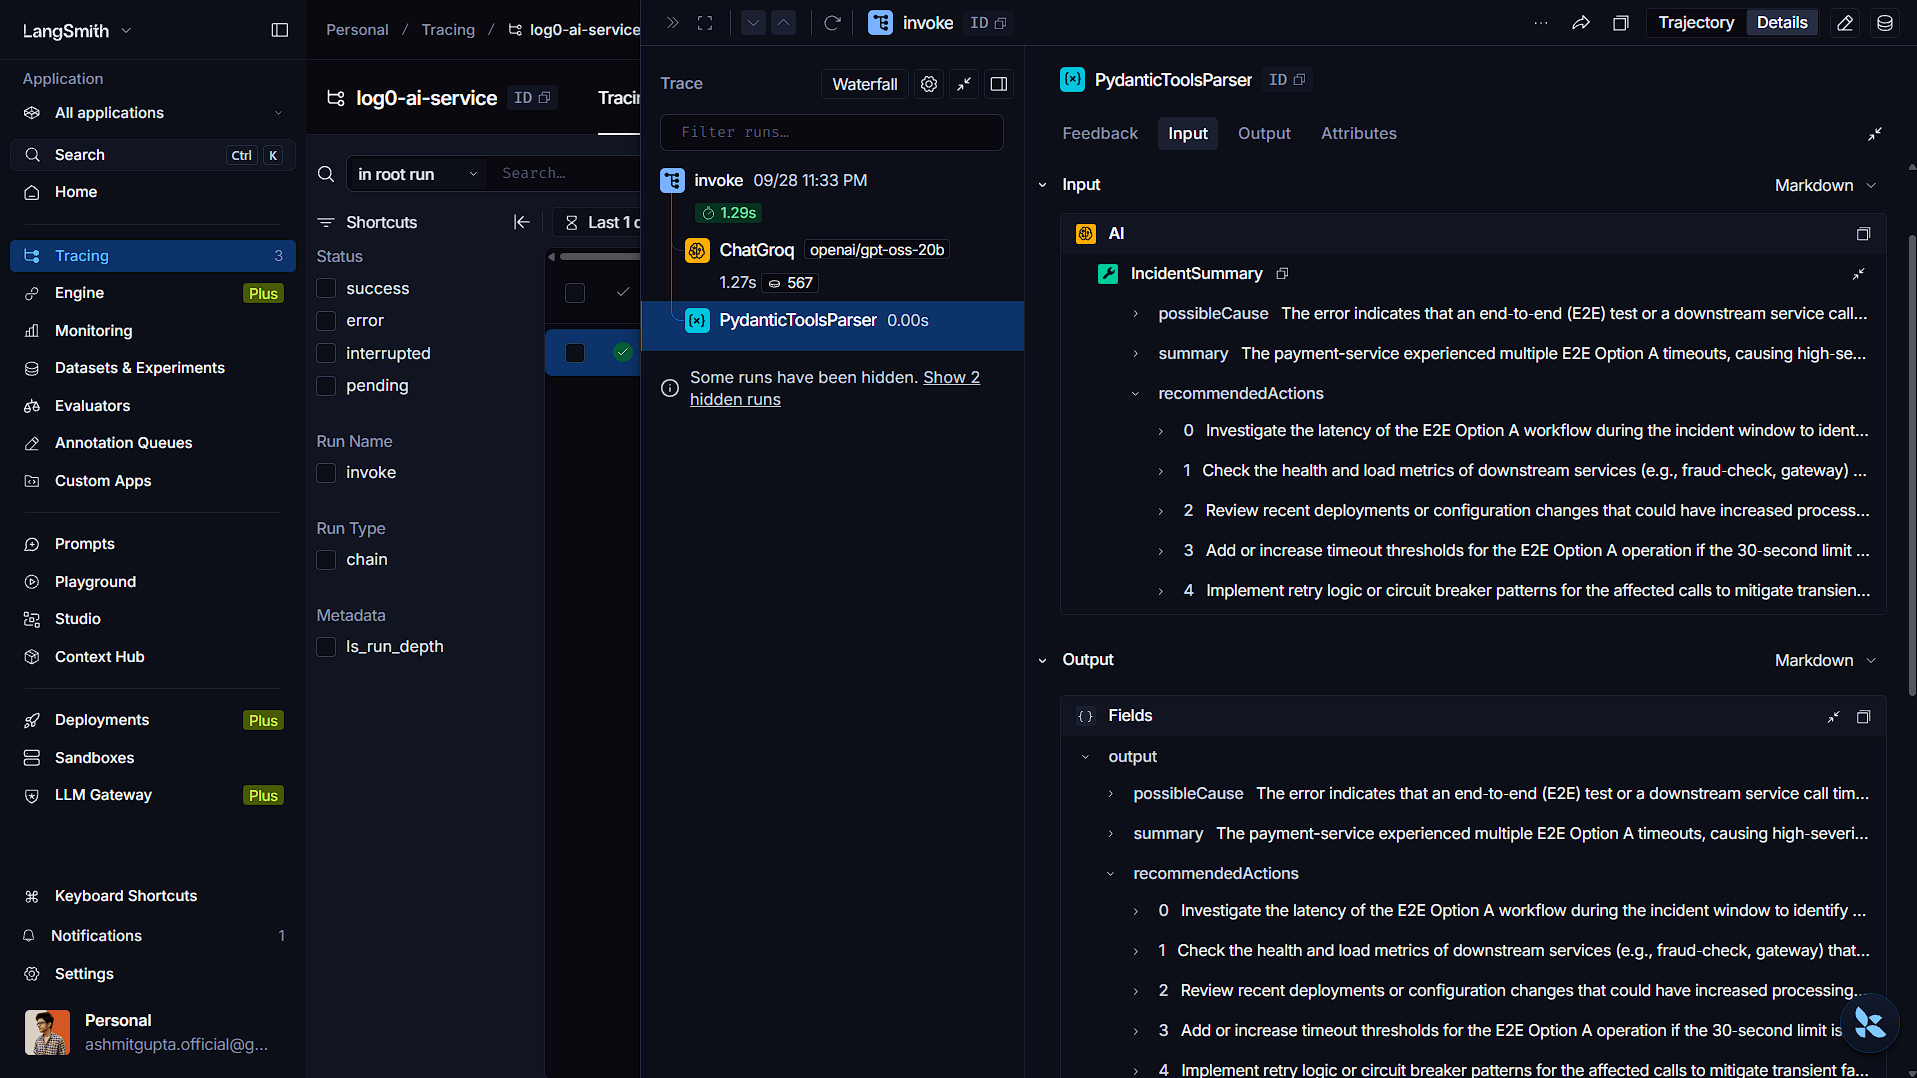Go to previous run with up arrow
Screen dimensions: 1917x1078
(x=784, y=23)
